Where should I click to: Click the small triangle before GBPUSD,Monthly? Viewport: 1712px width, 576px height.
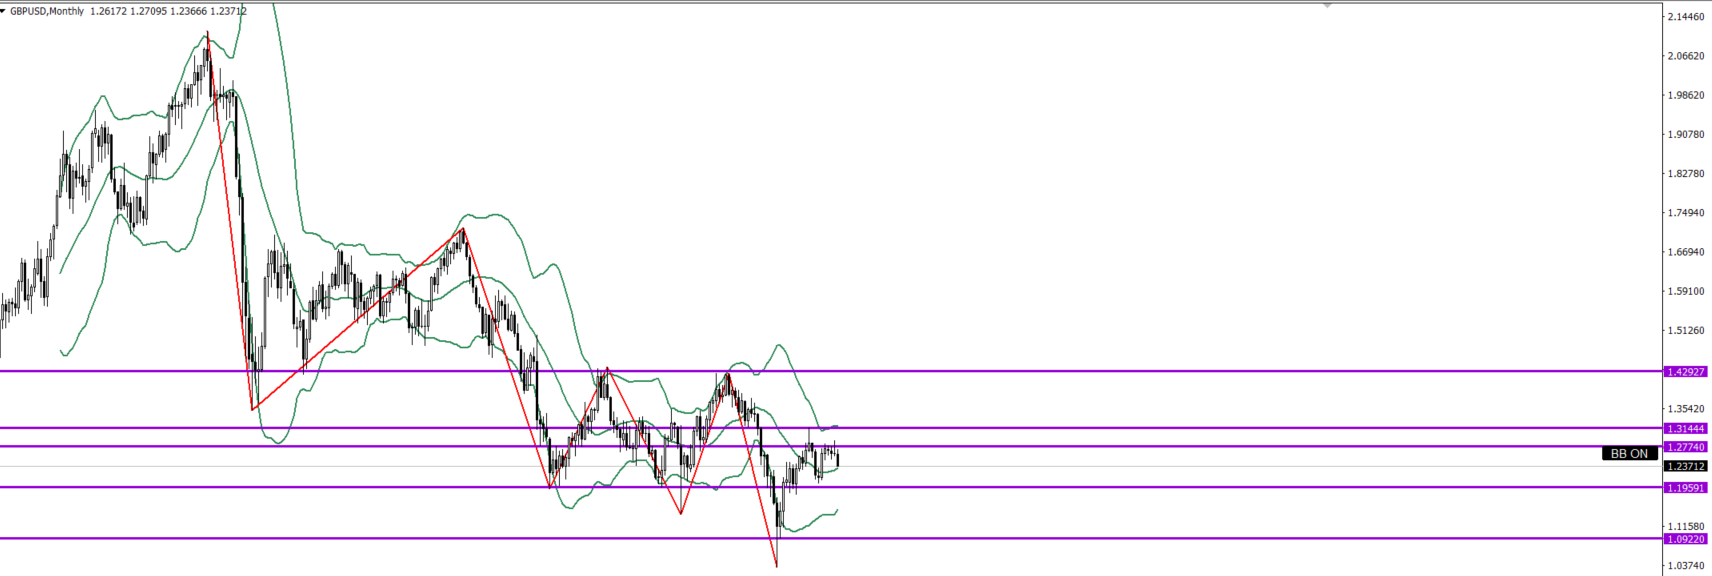point(4,11)
